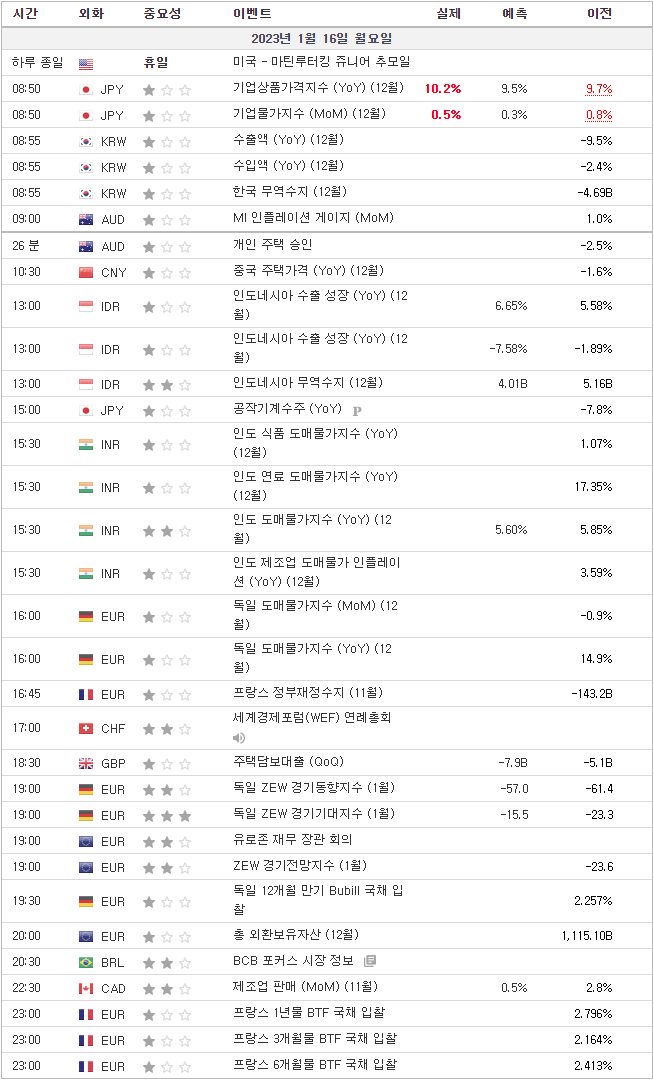Screen dimensions: 654x1080
Task: Click the speaker icon under 세계경제포럼(WEF) 연례총회
Action: coord(239,738)
